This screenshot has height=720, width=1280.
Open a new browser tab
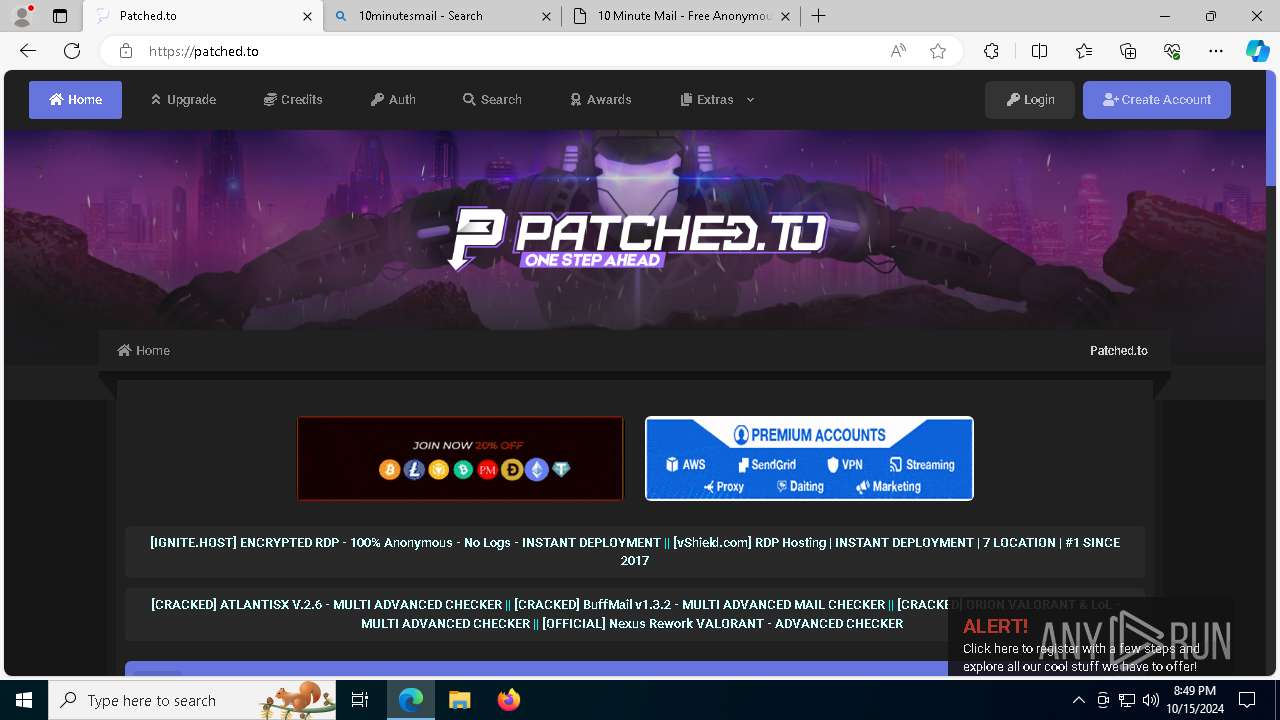coord(818,16)
